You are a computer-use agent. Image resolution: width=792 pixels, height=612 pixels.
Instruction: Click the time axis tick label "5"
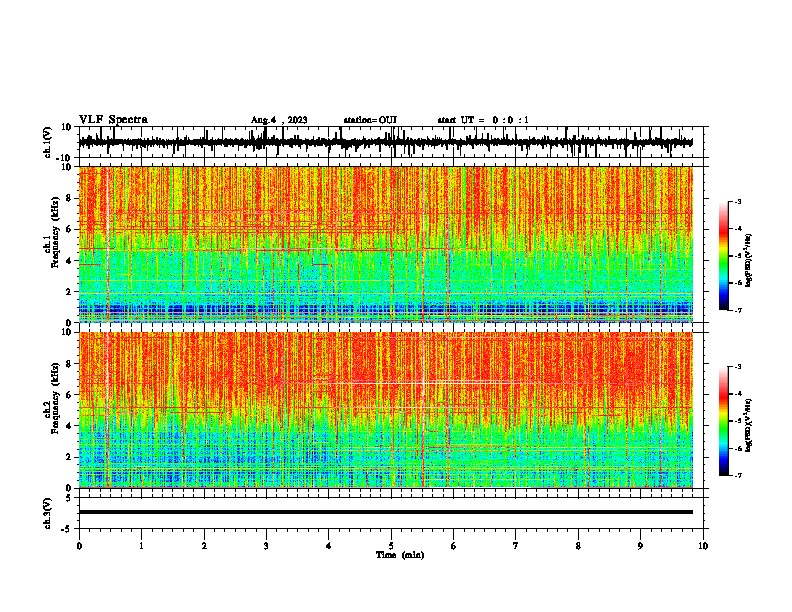coord(391,546)
